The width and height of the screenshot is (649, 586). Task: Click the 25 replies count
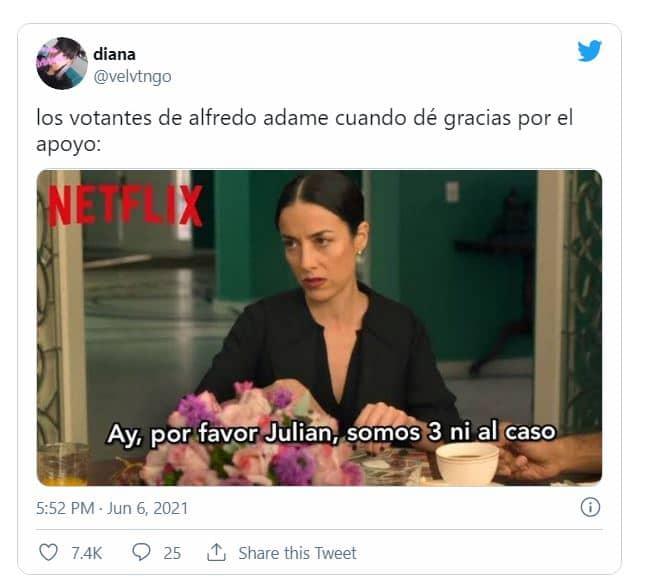(172, 553)
